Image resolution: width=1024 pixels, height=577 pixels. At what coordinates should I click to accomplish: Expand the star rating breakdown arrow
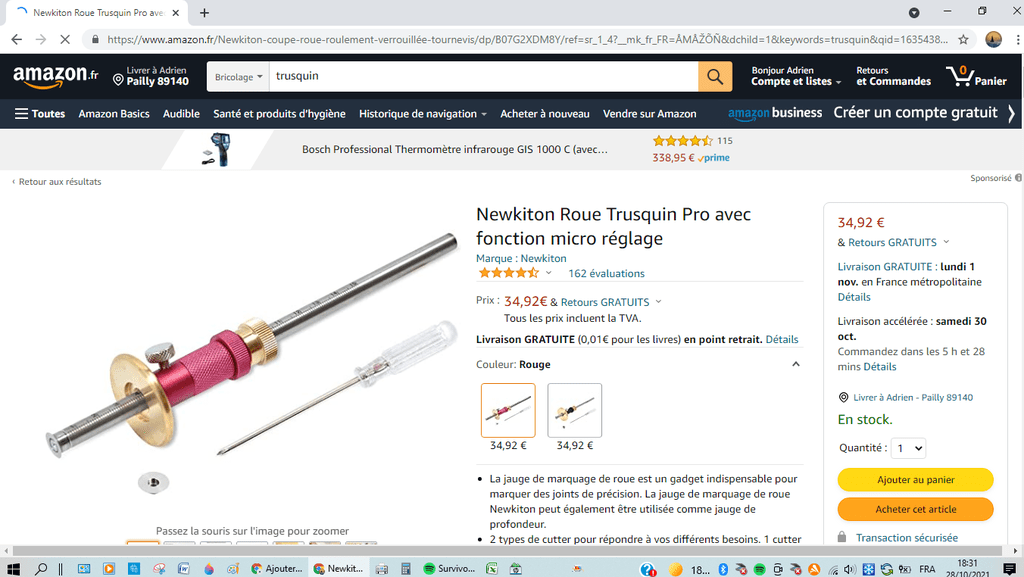pos(549,273)
